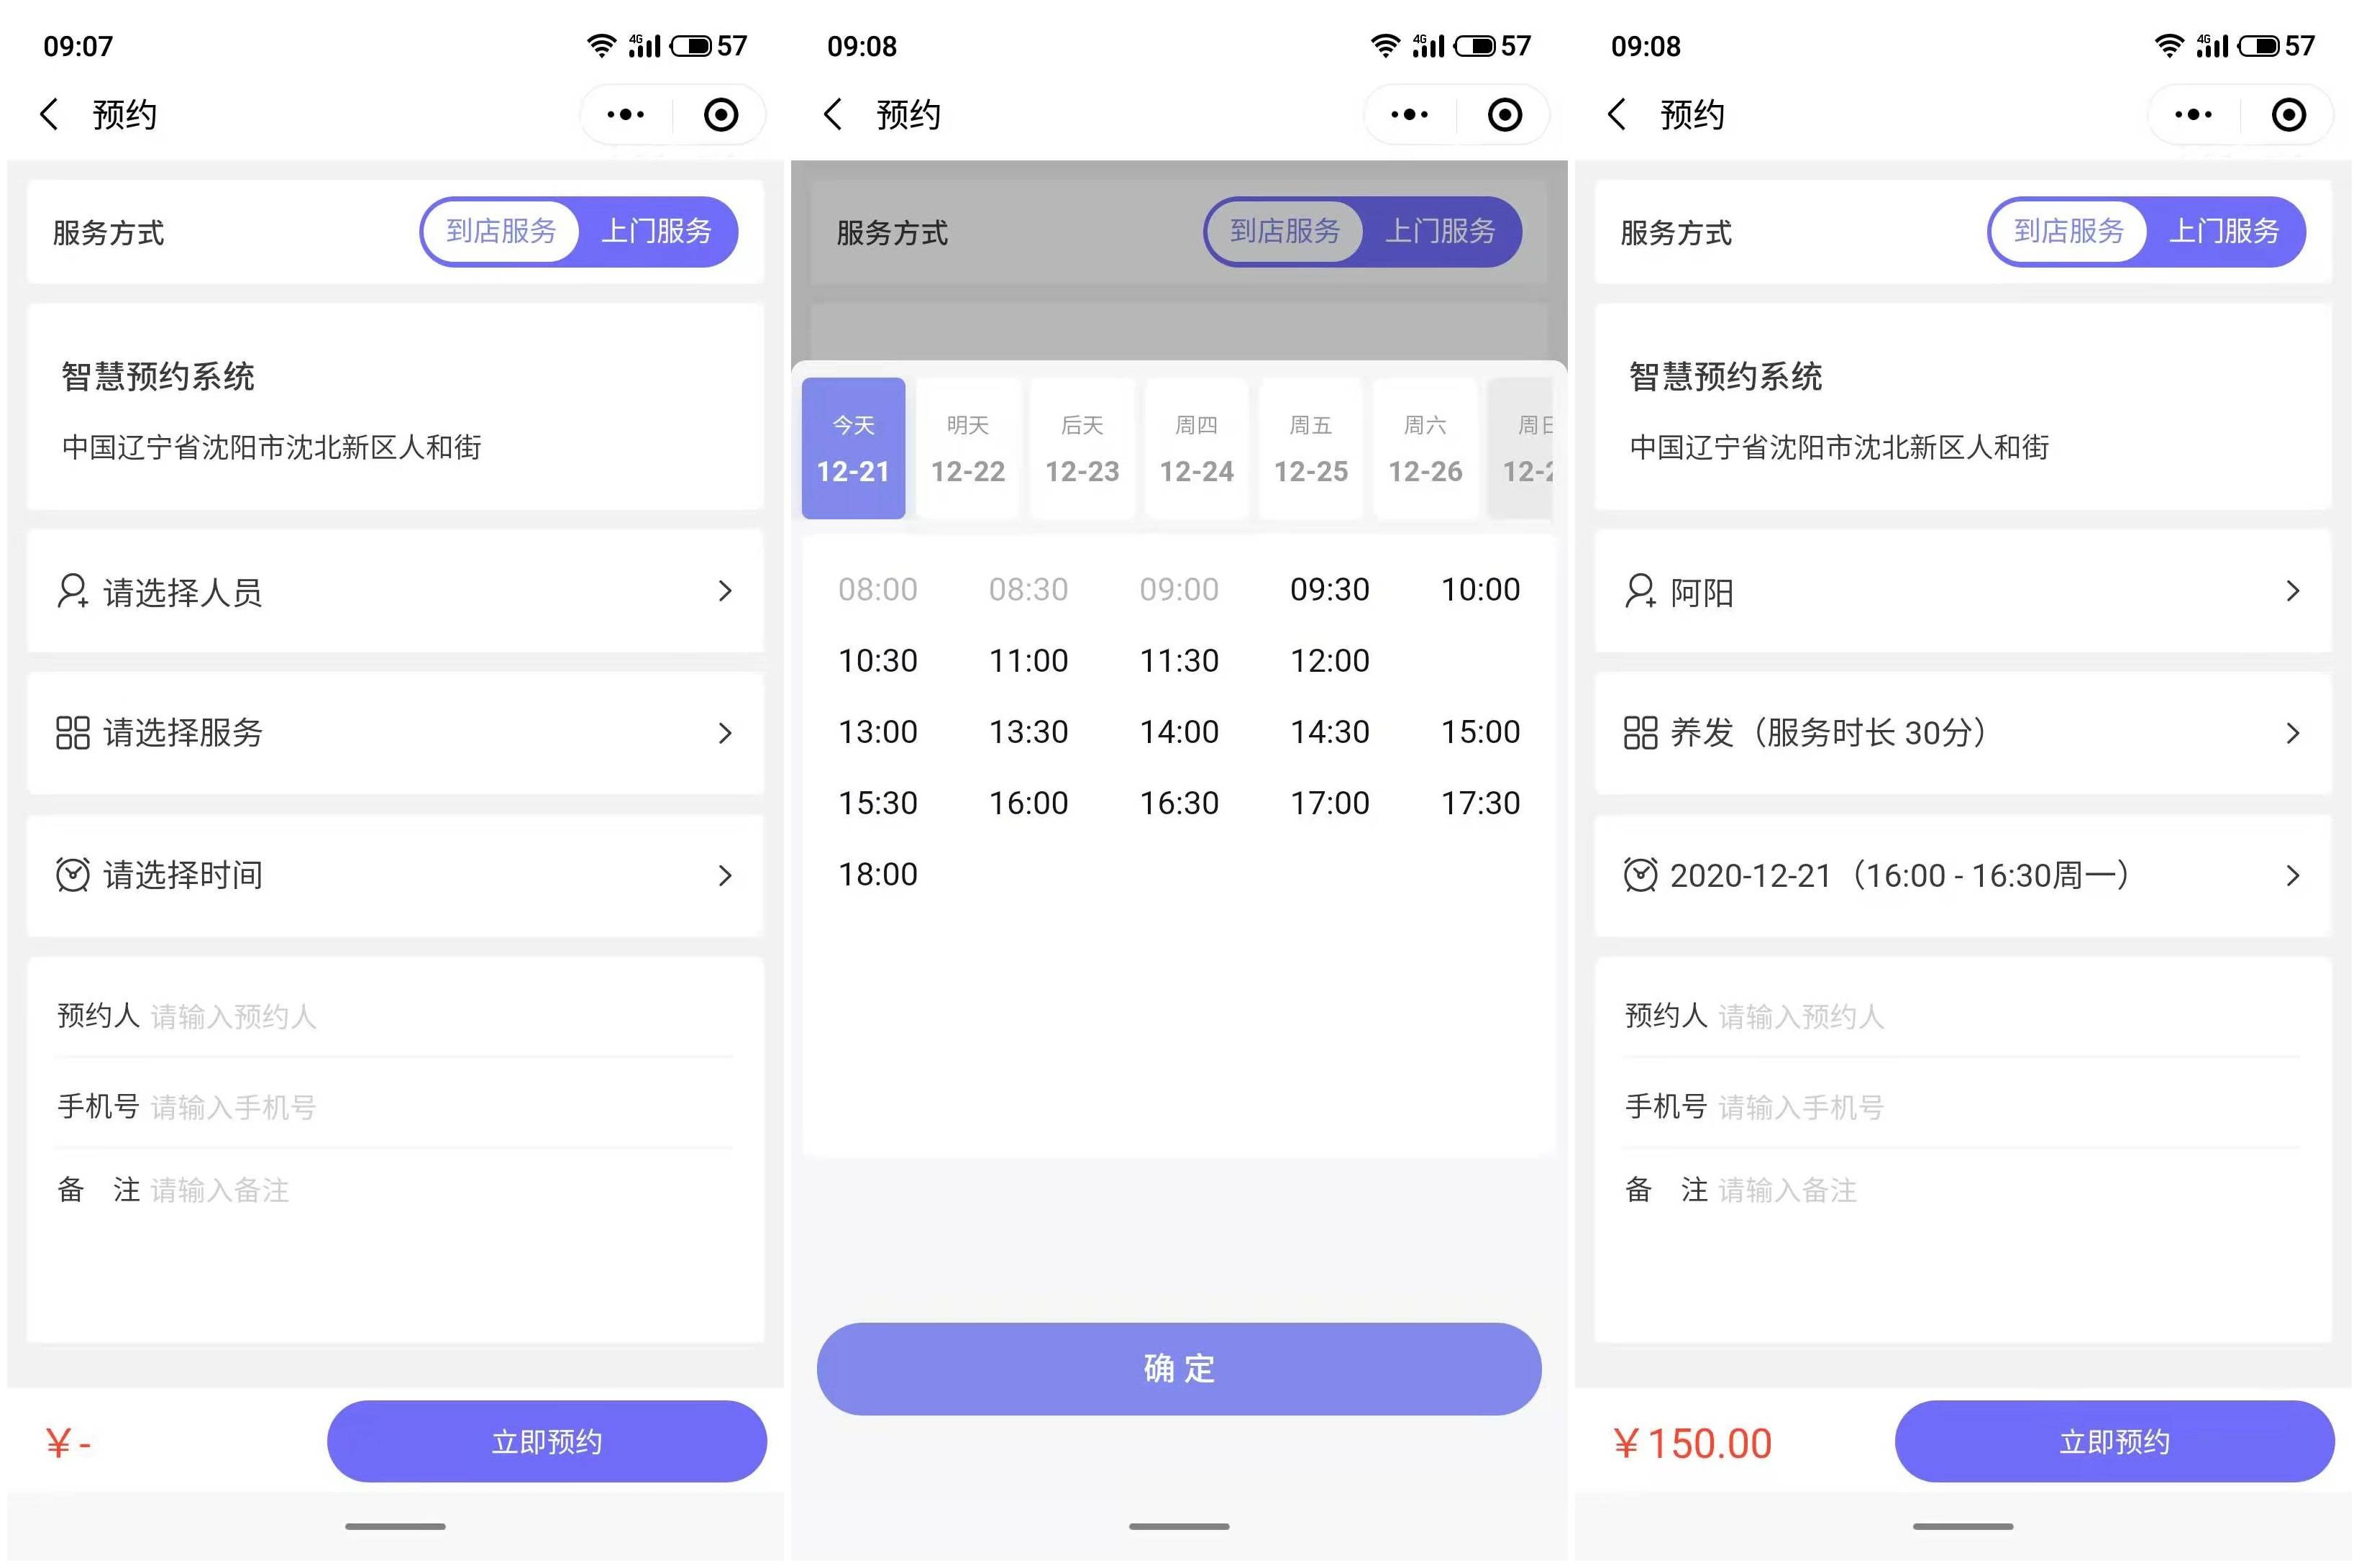2359x1568 pixels.
Task: Pick the 18:00 time slot
Action: 878,874
